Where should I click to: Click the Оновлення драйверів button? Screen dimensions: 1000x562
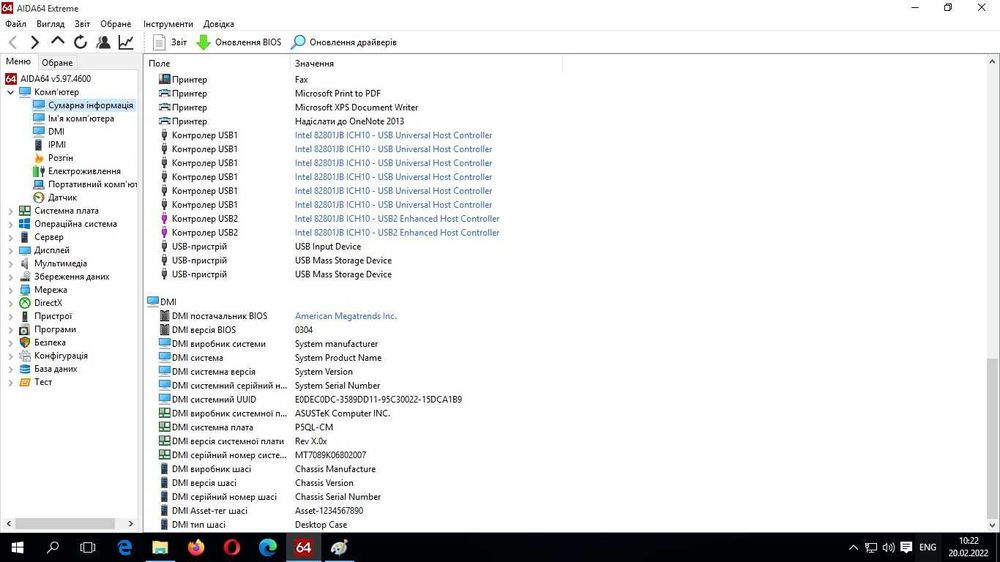[344, 42]
